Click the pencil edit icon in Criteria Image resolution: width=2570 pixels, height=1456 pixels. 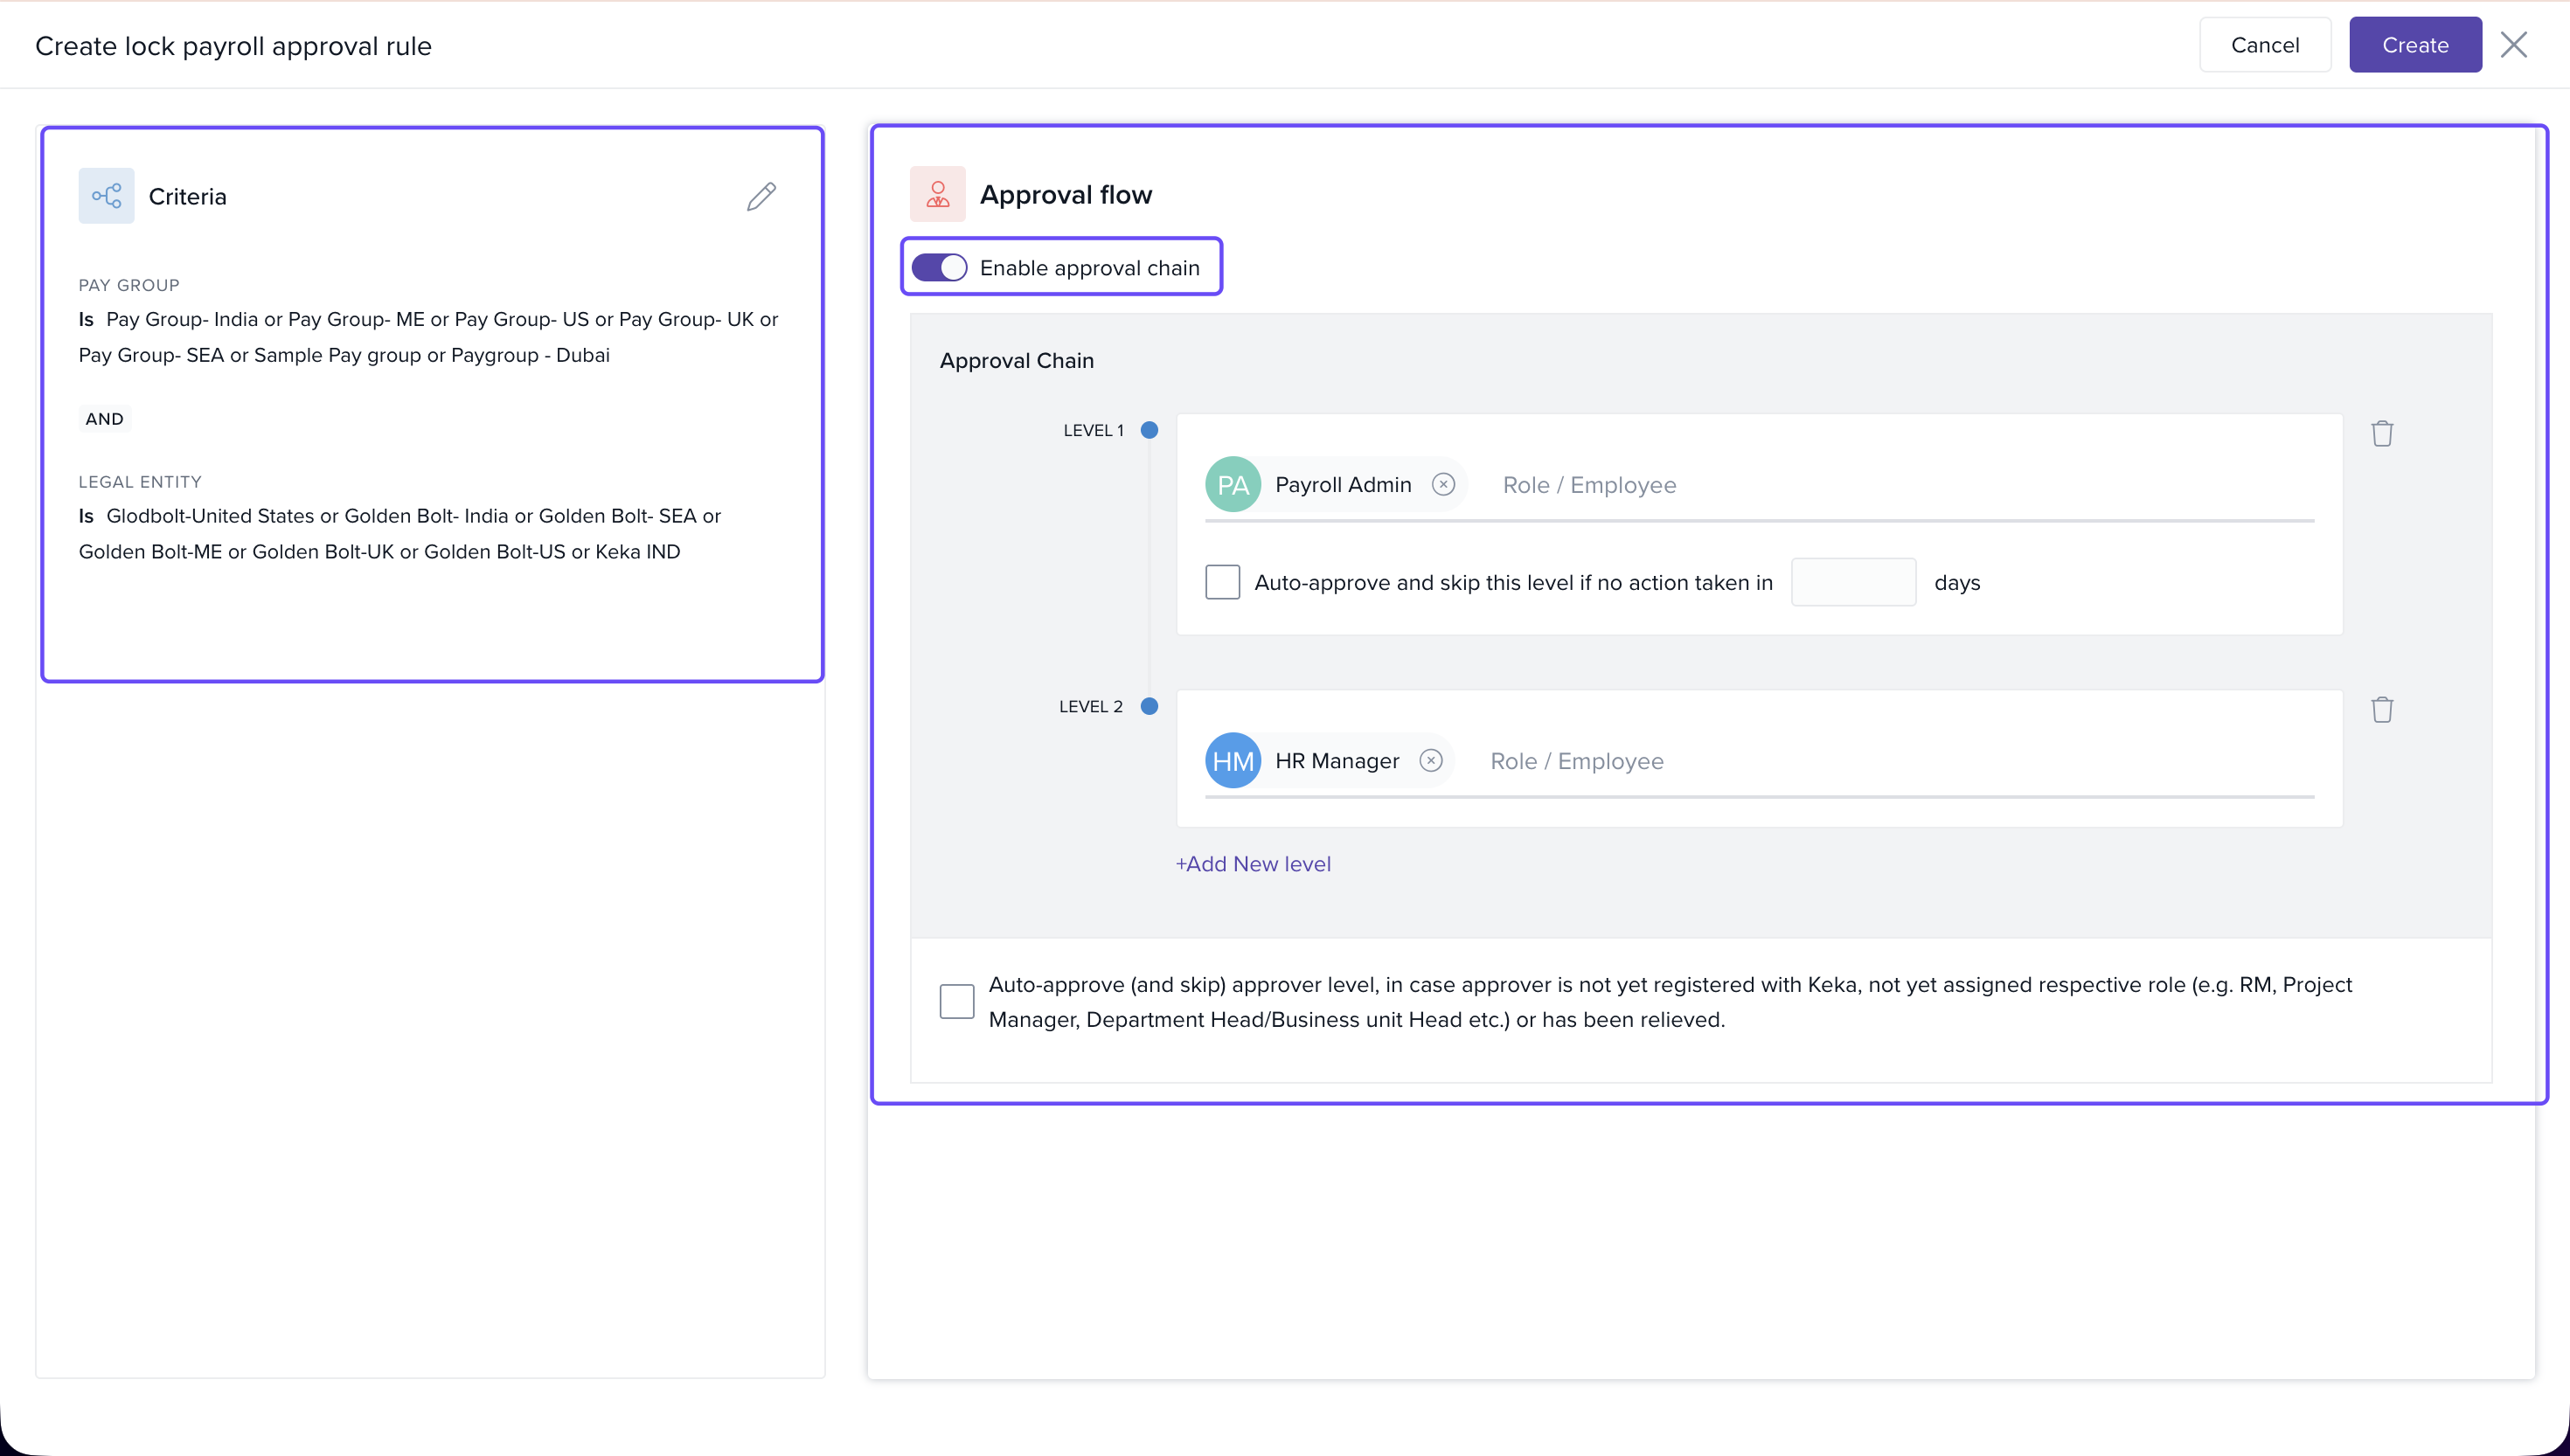coord(761,196)
